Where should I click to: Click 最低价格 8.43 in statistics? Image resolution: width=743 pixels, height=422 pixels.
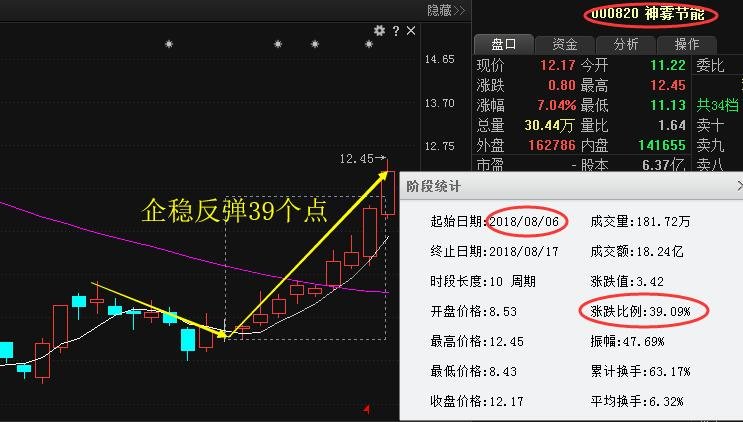pyautogui.click(x=473, y=371)
